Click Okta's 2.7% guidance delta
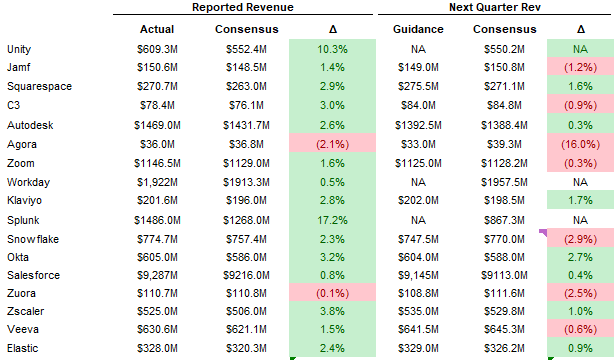614x360 pixels. click(580, 257)
